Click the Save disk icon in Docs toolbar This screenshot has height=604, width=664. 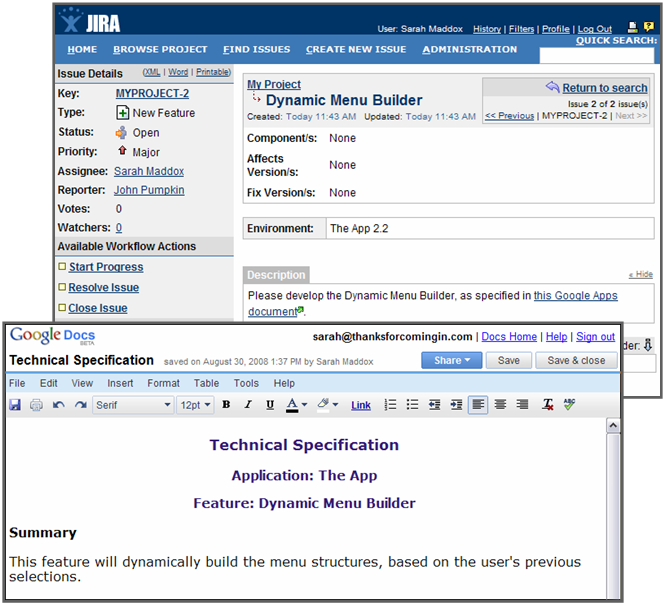pyautogui.click(x=15, y=405)
